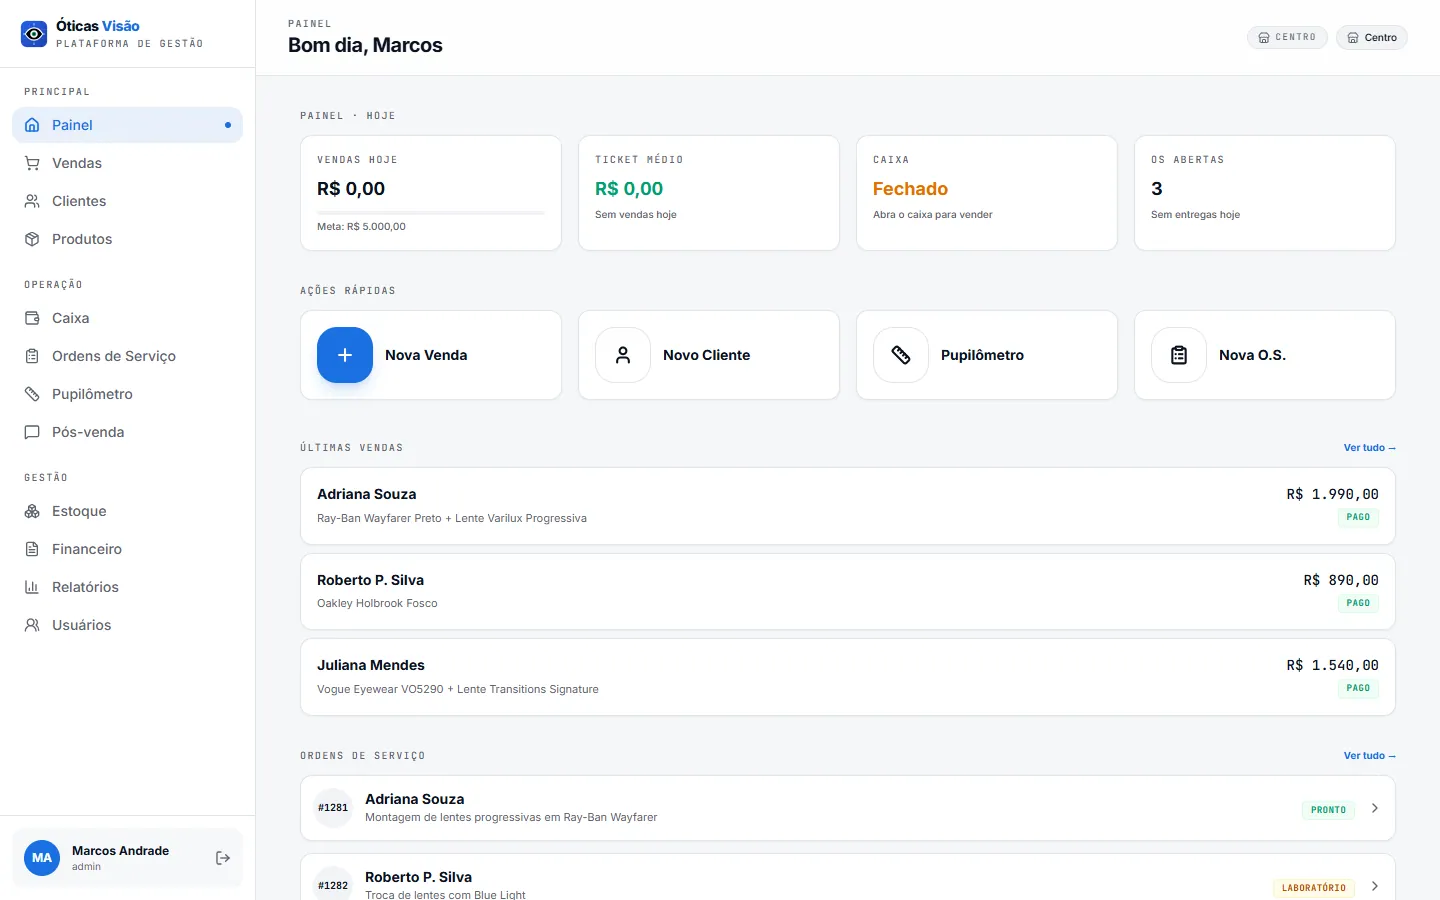Expand service order #1281 with chevron
This screenshot has width=1440, height=900.
[1375, 808]
